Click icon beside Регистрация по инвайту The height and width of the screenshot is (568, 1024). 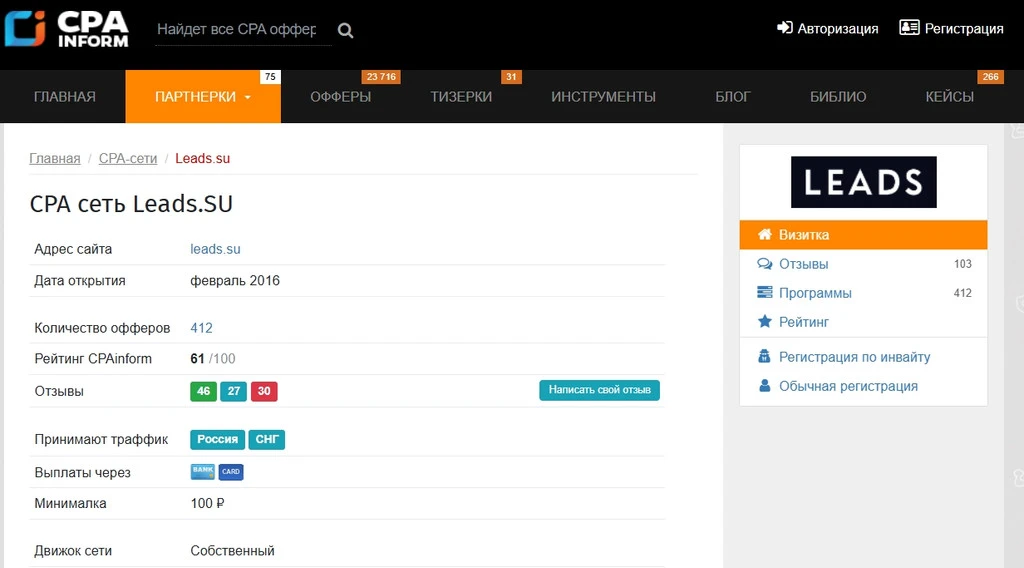(764, 356)
